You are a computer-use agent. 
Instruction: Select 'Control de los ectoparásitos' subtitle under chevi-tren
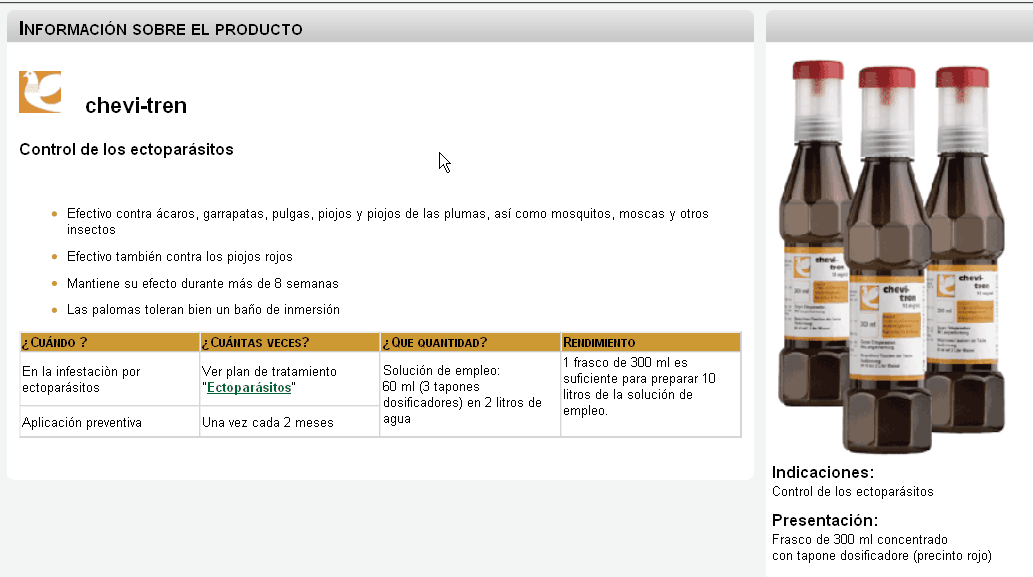click(x=126, y=150)
